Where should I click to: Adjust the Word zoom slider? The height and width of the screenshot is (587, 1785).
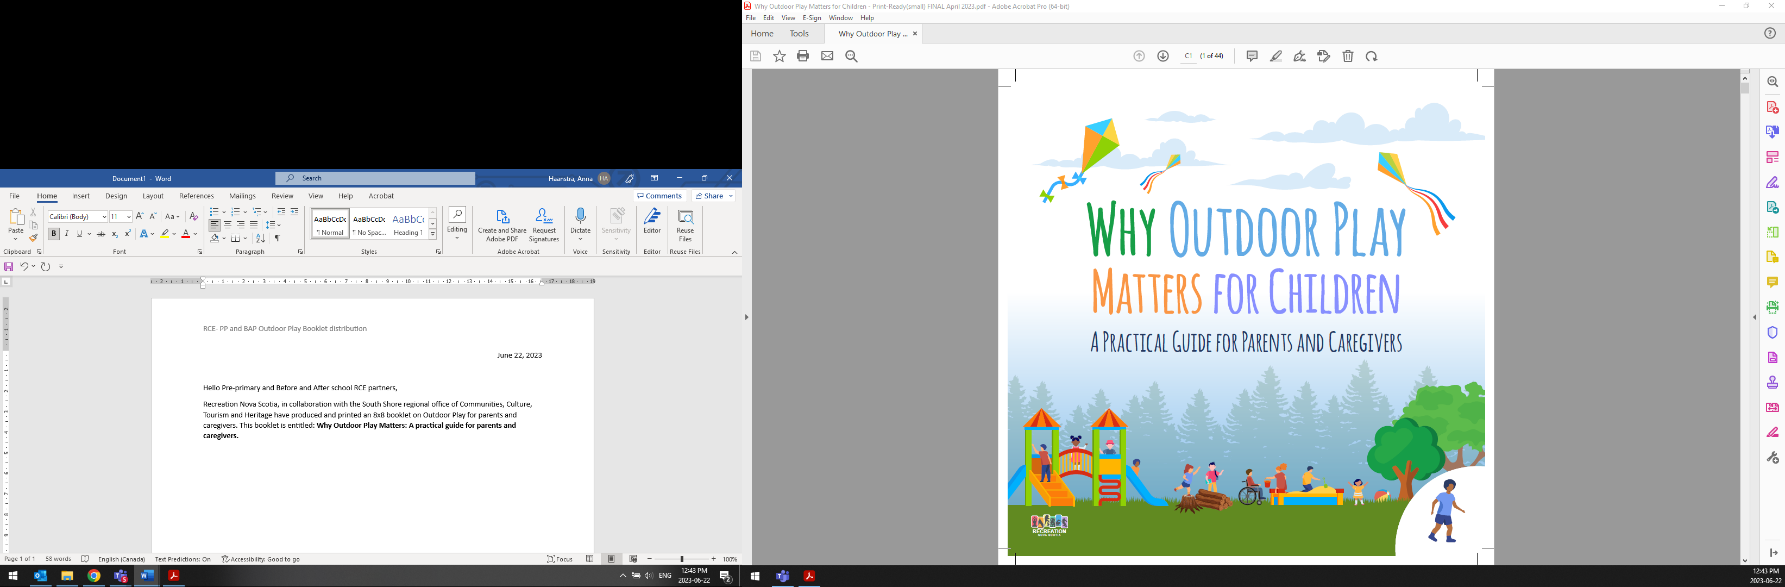pos(682,559)
